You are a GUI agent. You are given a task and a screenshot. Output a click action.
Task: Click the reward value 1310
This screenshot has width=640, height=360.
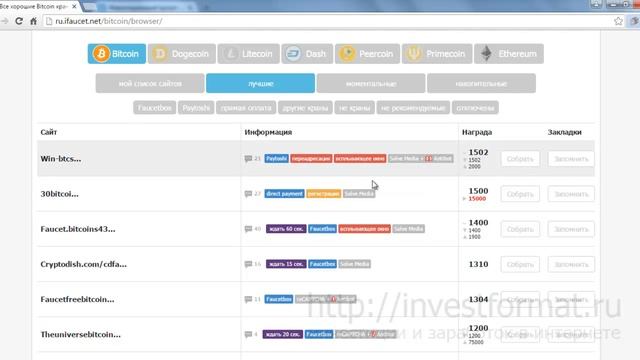(x=478, y=264)
